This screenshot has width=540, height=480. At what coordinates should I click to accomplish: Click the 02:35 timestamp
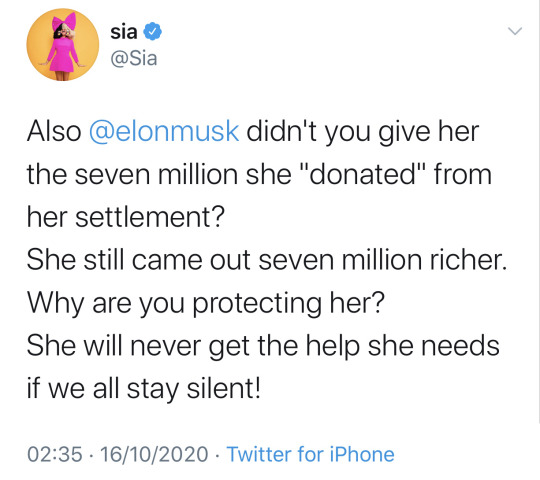pos(55,453)
